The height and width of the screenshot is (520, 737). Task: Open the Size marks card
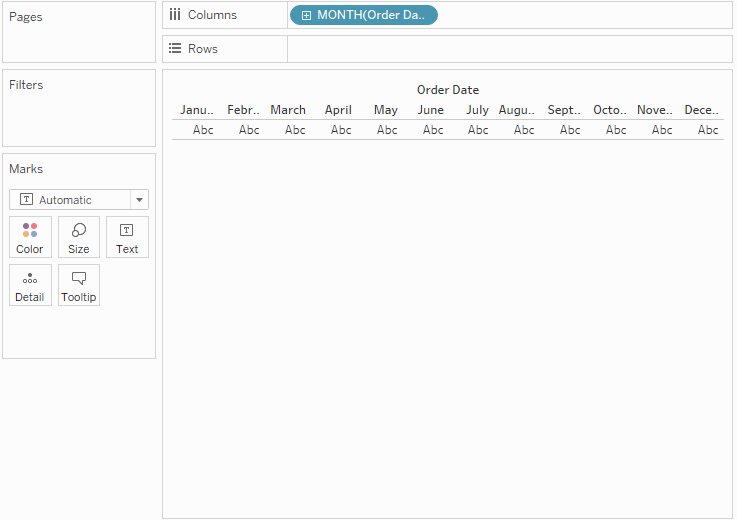pyautogui.click(x=78, y=237)
